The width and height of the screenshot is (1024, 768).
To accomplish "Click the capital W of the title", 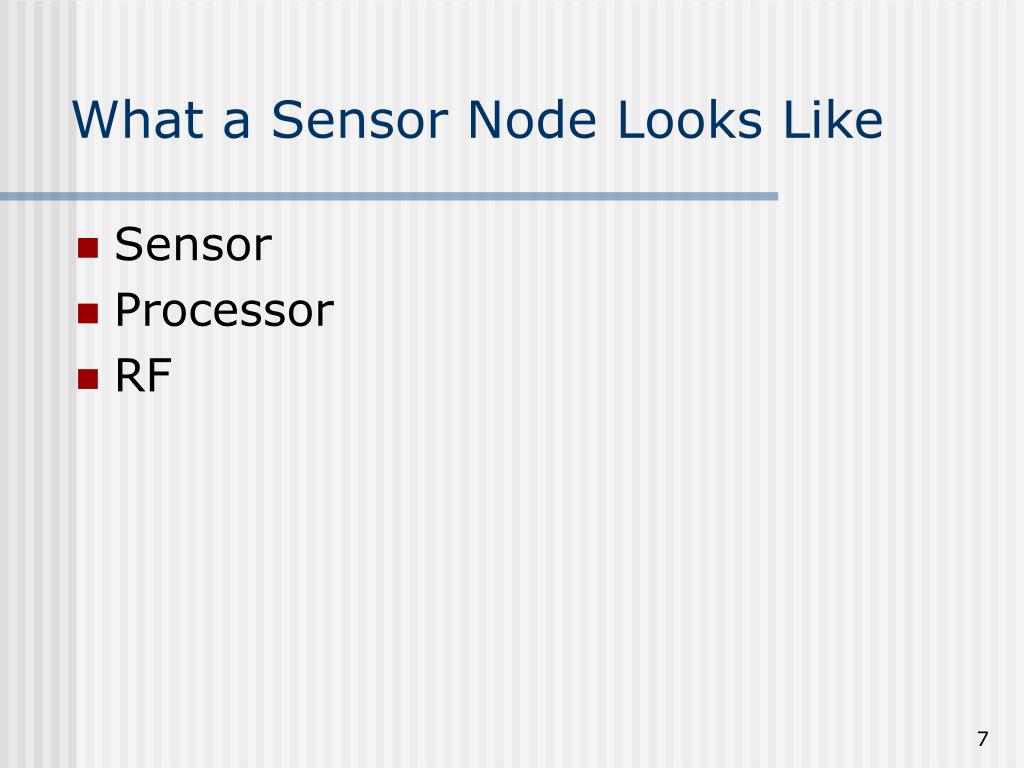I will click(96, 120).
